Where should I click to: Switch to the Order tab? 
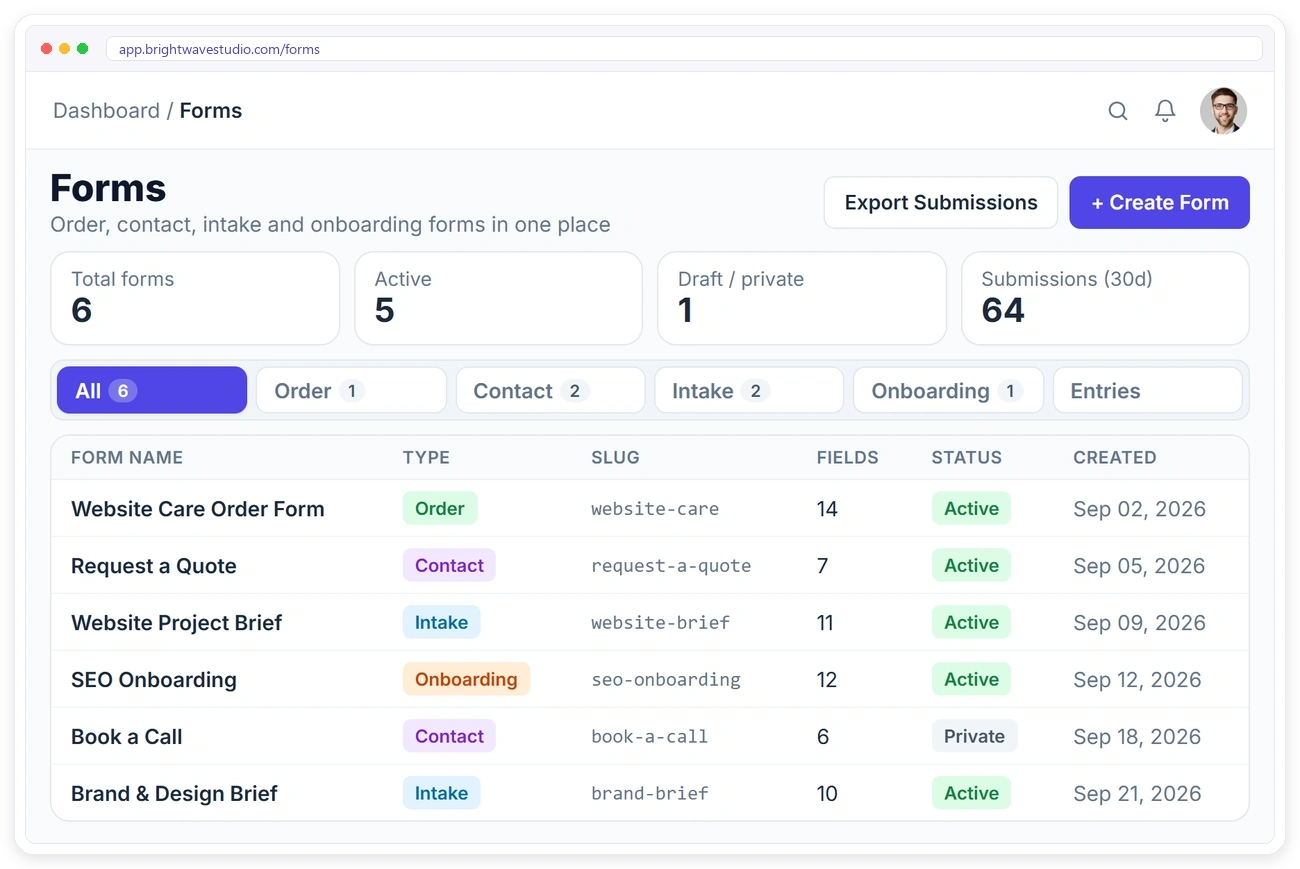tap(351, 390)
